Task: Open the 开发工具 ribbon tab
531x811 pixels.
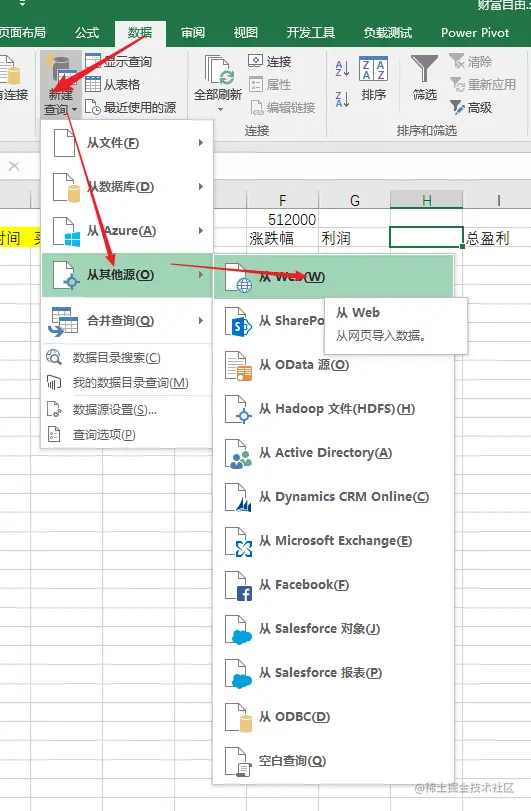Action: point(311,33)
